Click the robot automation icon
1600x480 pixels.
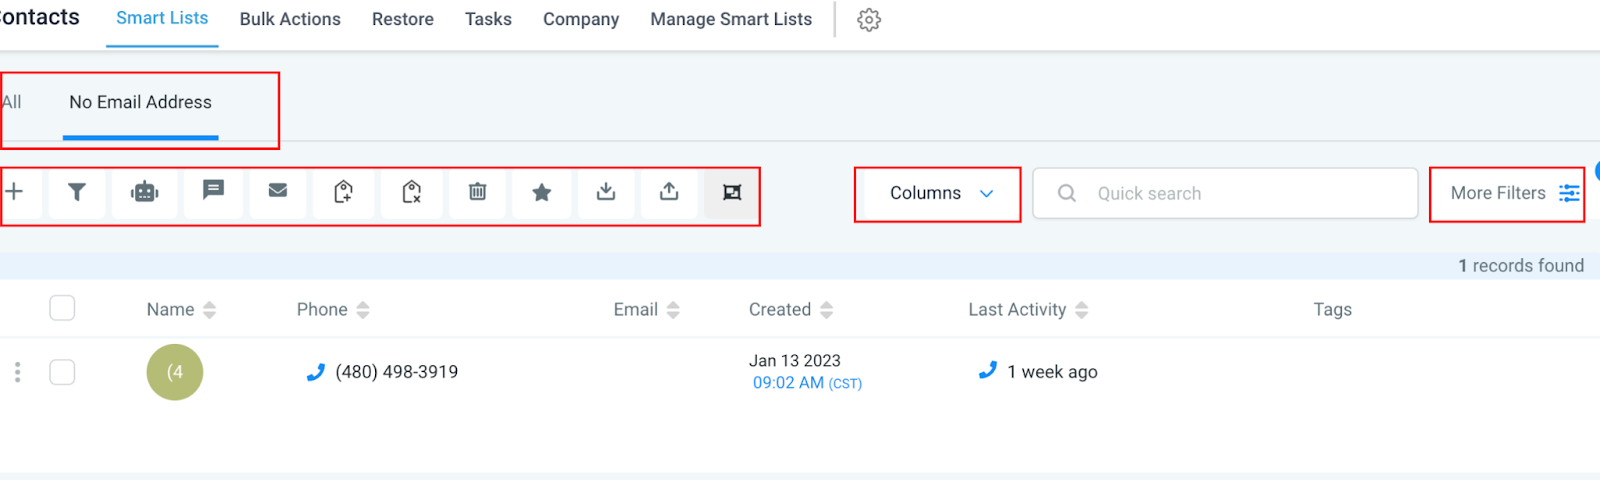145,192
